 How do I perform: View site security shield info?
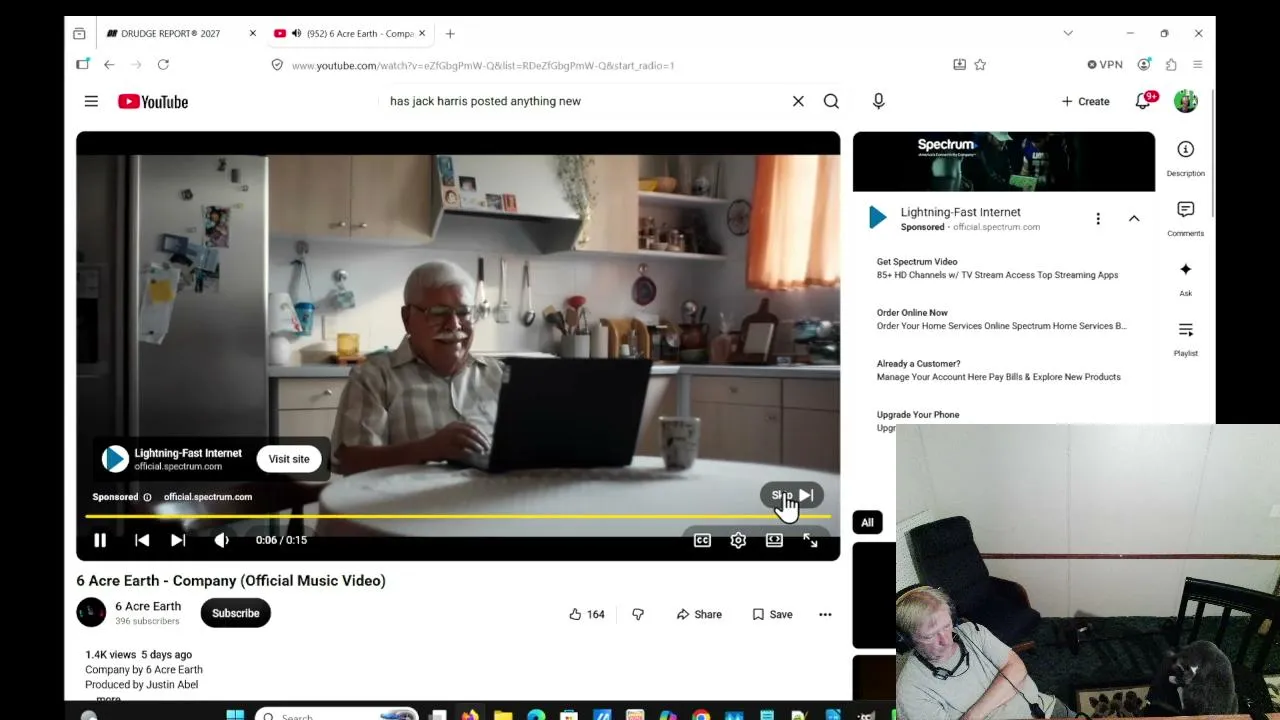click(277, 65)
